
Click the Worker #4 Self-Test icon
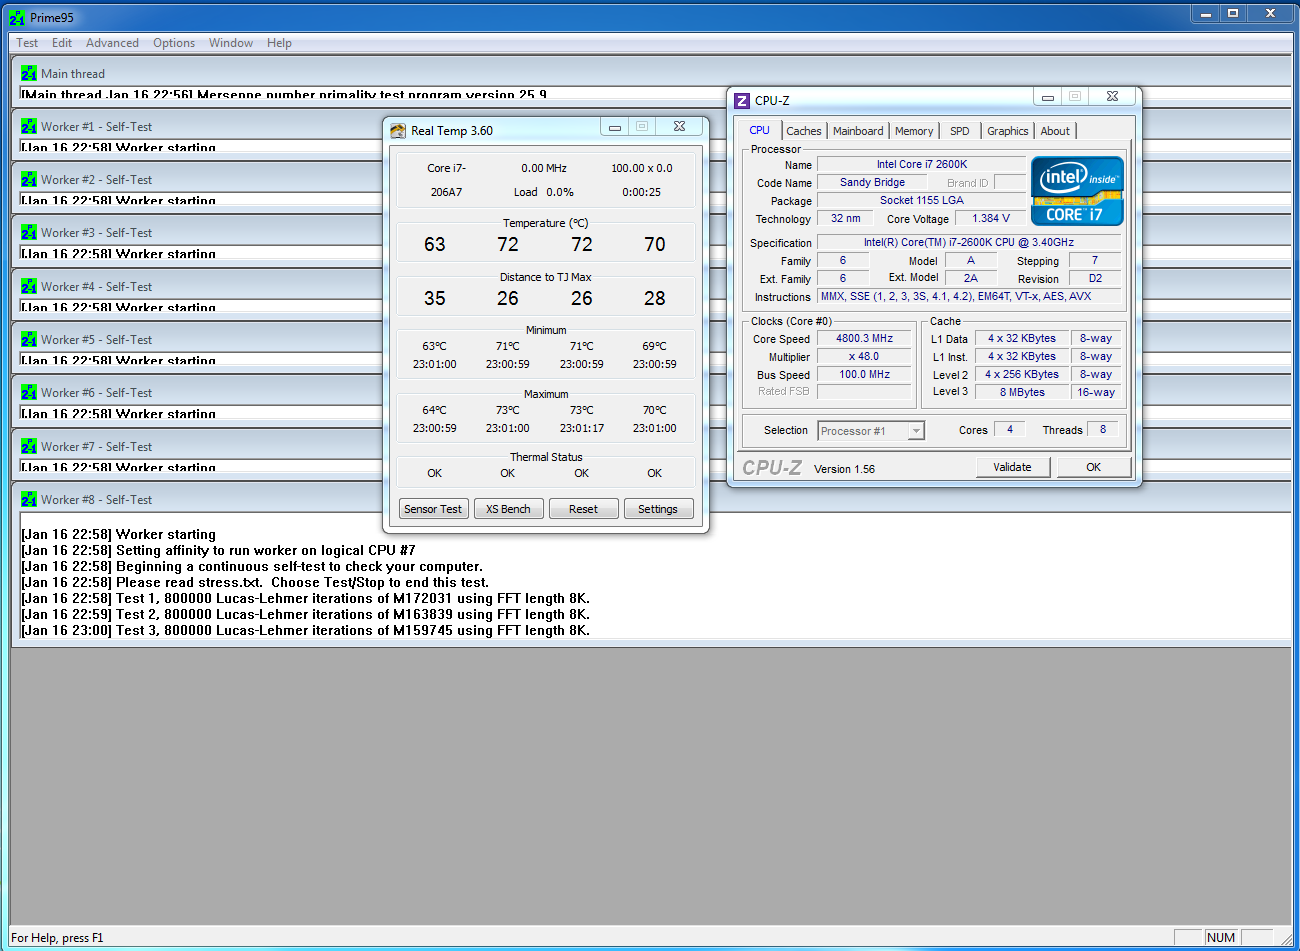point(29,286)
